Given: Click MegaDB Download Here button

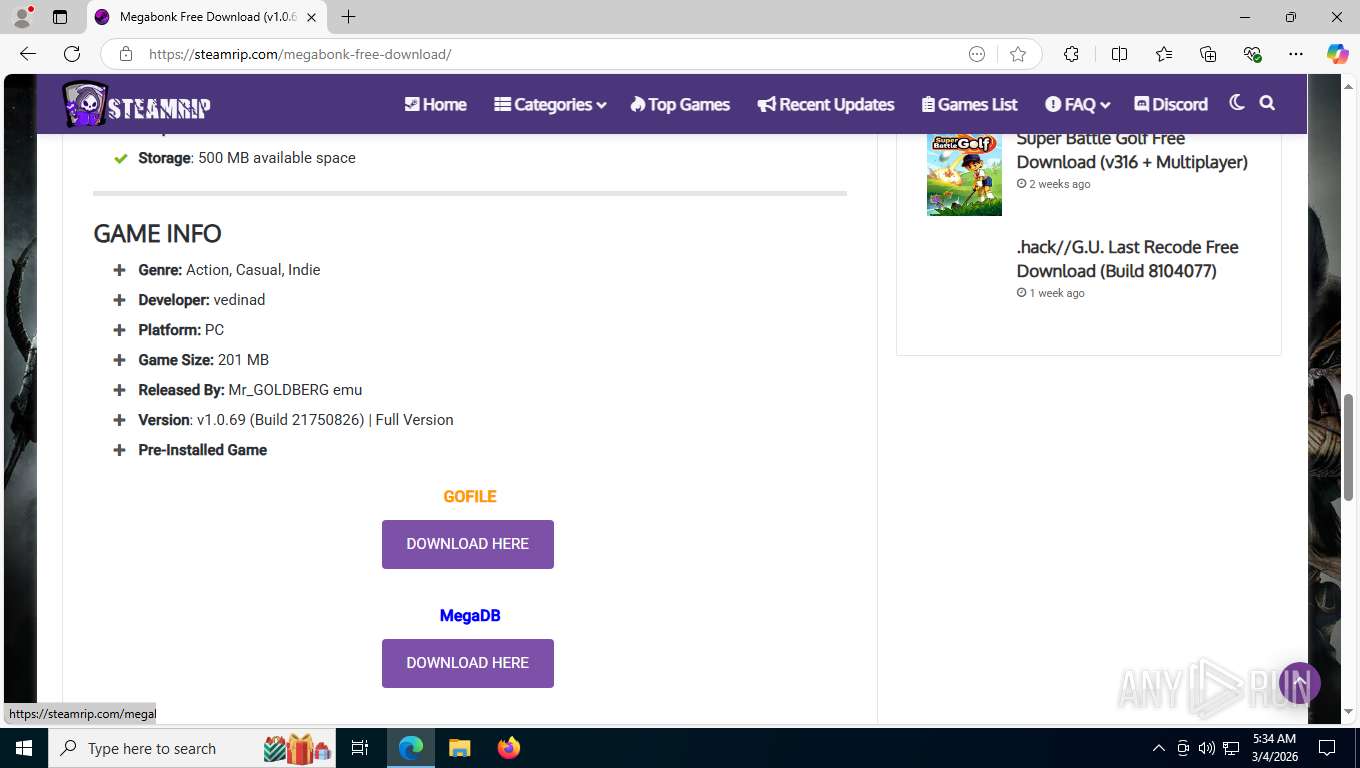Looking at the screenshot, I should (468, 663).
